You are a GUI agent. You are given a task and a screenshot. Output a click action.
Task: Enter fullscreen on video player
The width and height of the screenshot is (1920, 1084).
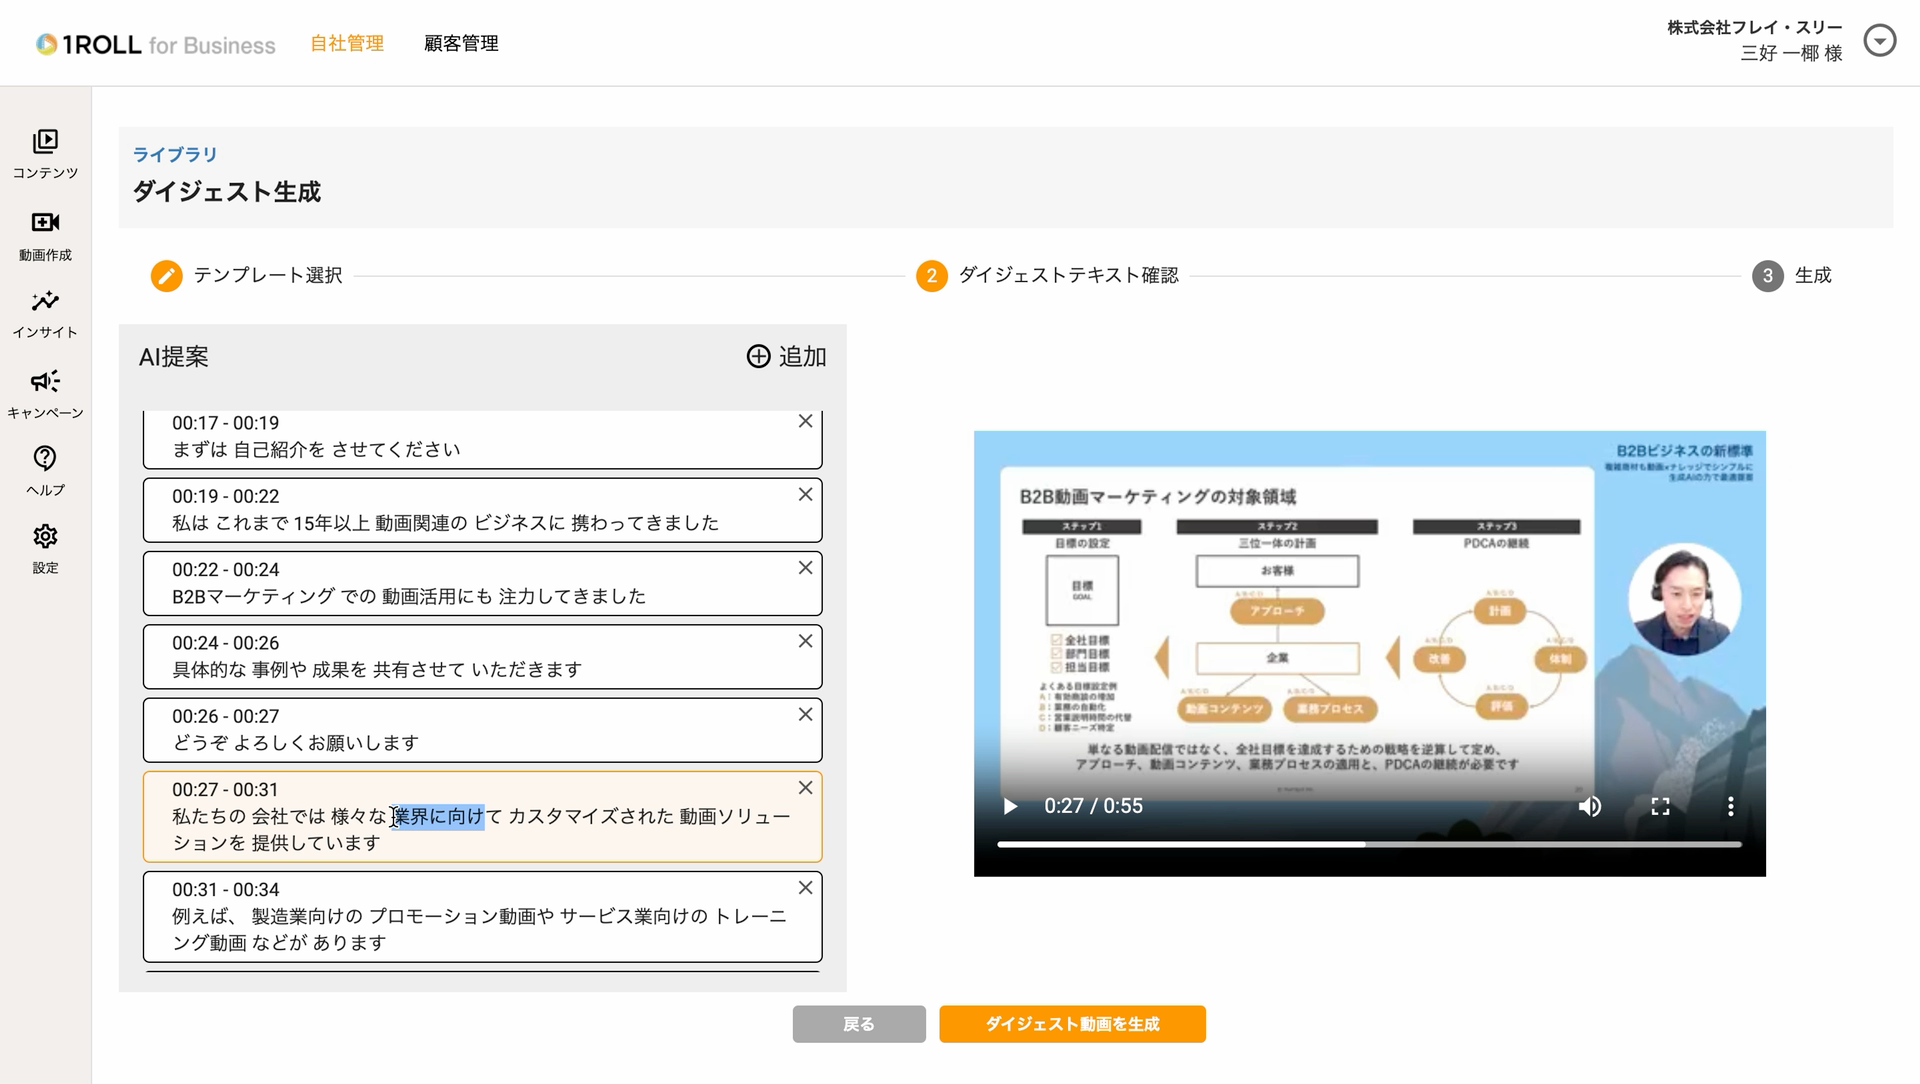pyautogui.click(x=1660, y=807)
